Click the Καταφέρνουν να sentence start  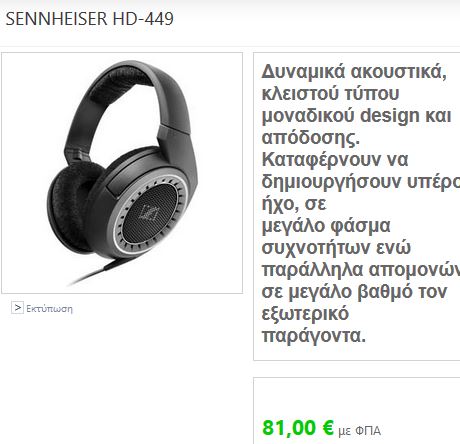pyautogui.click(x=335, y=160)
